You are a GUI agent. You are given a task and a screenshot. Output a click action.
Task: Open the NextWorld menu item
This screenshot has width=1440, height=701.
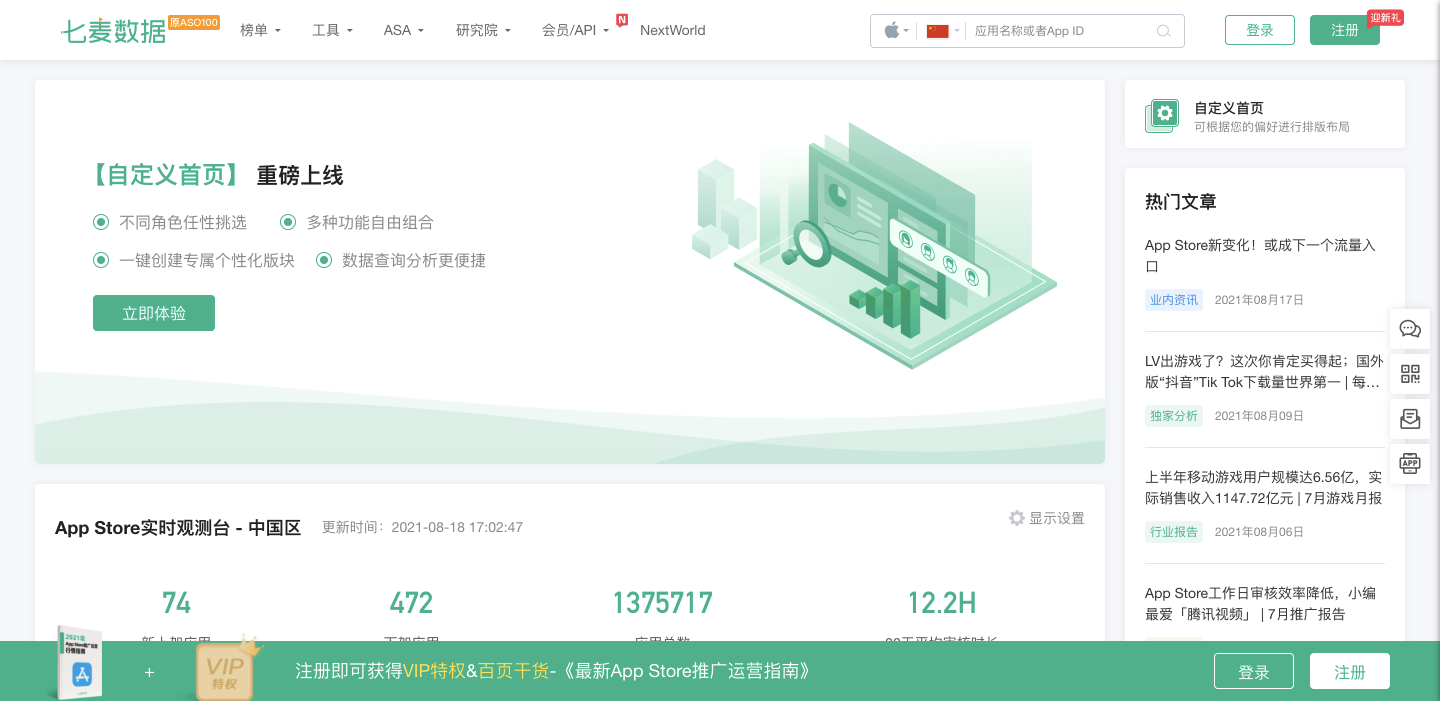[673, 31]
